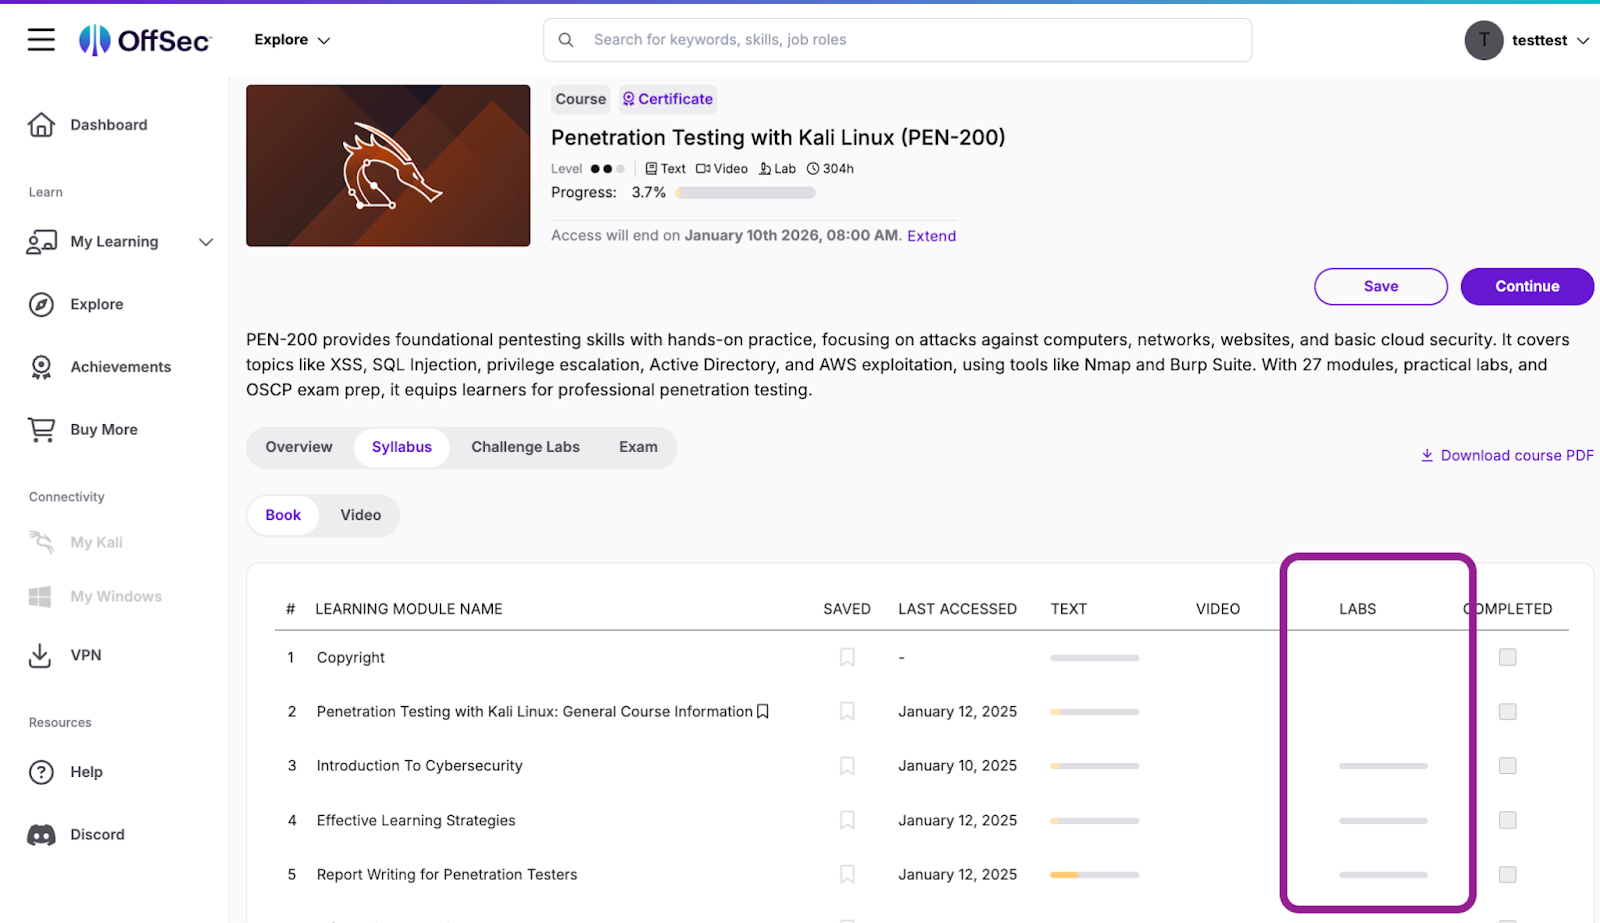Mark General Course Information as completed
This screenshot has width=1600, height=923.
(1508, 711)
